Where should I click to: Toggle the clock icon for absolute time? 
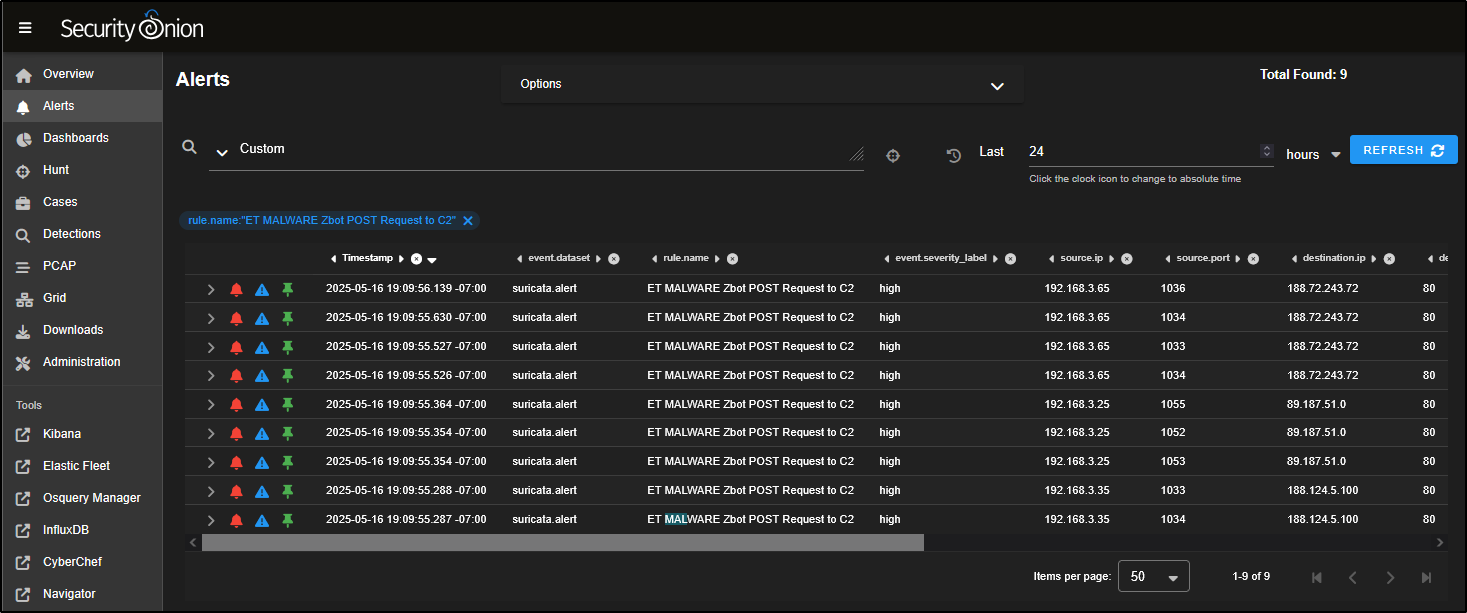(954, 155)
